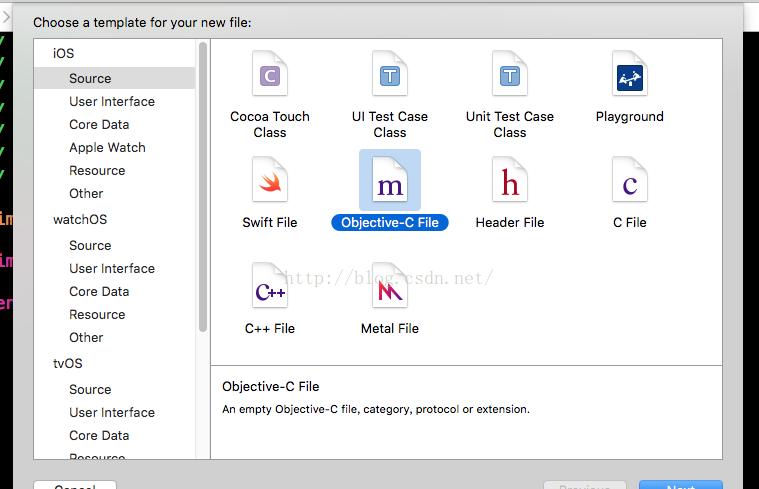
Task: Click the watchOS platform heading
Action: [x=80, y=220]
